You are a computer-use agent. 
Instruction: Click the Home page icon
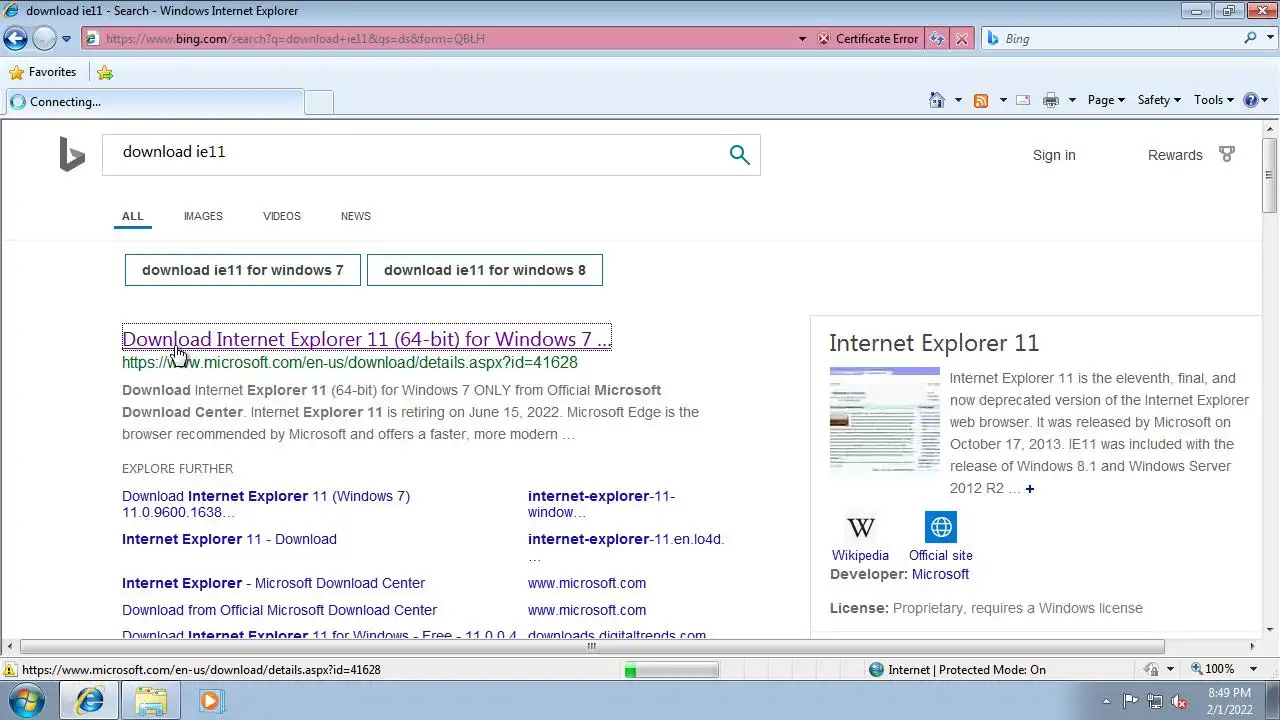pos(937,100)
